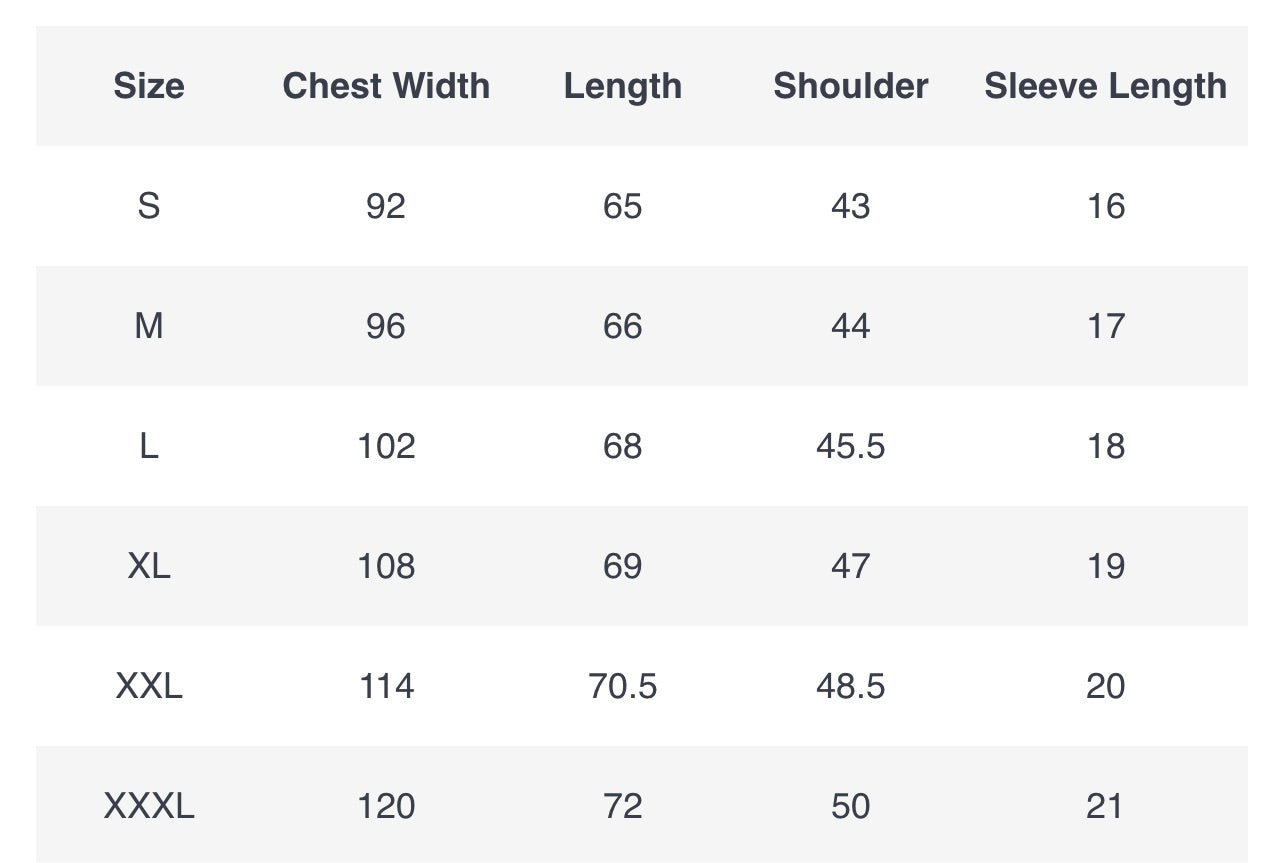
Task: Click sleeve length value 16
Action: pos(1105,206)
